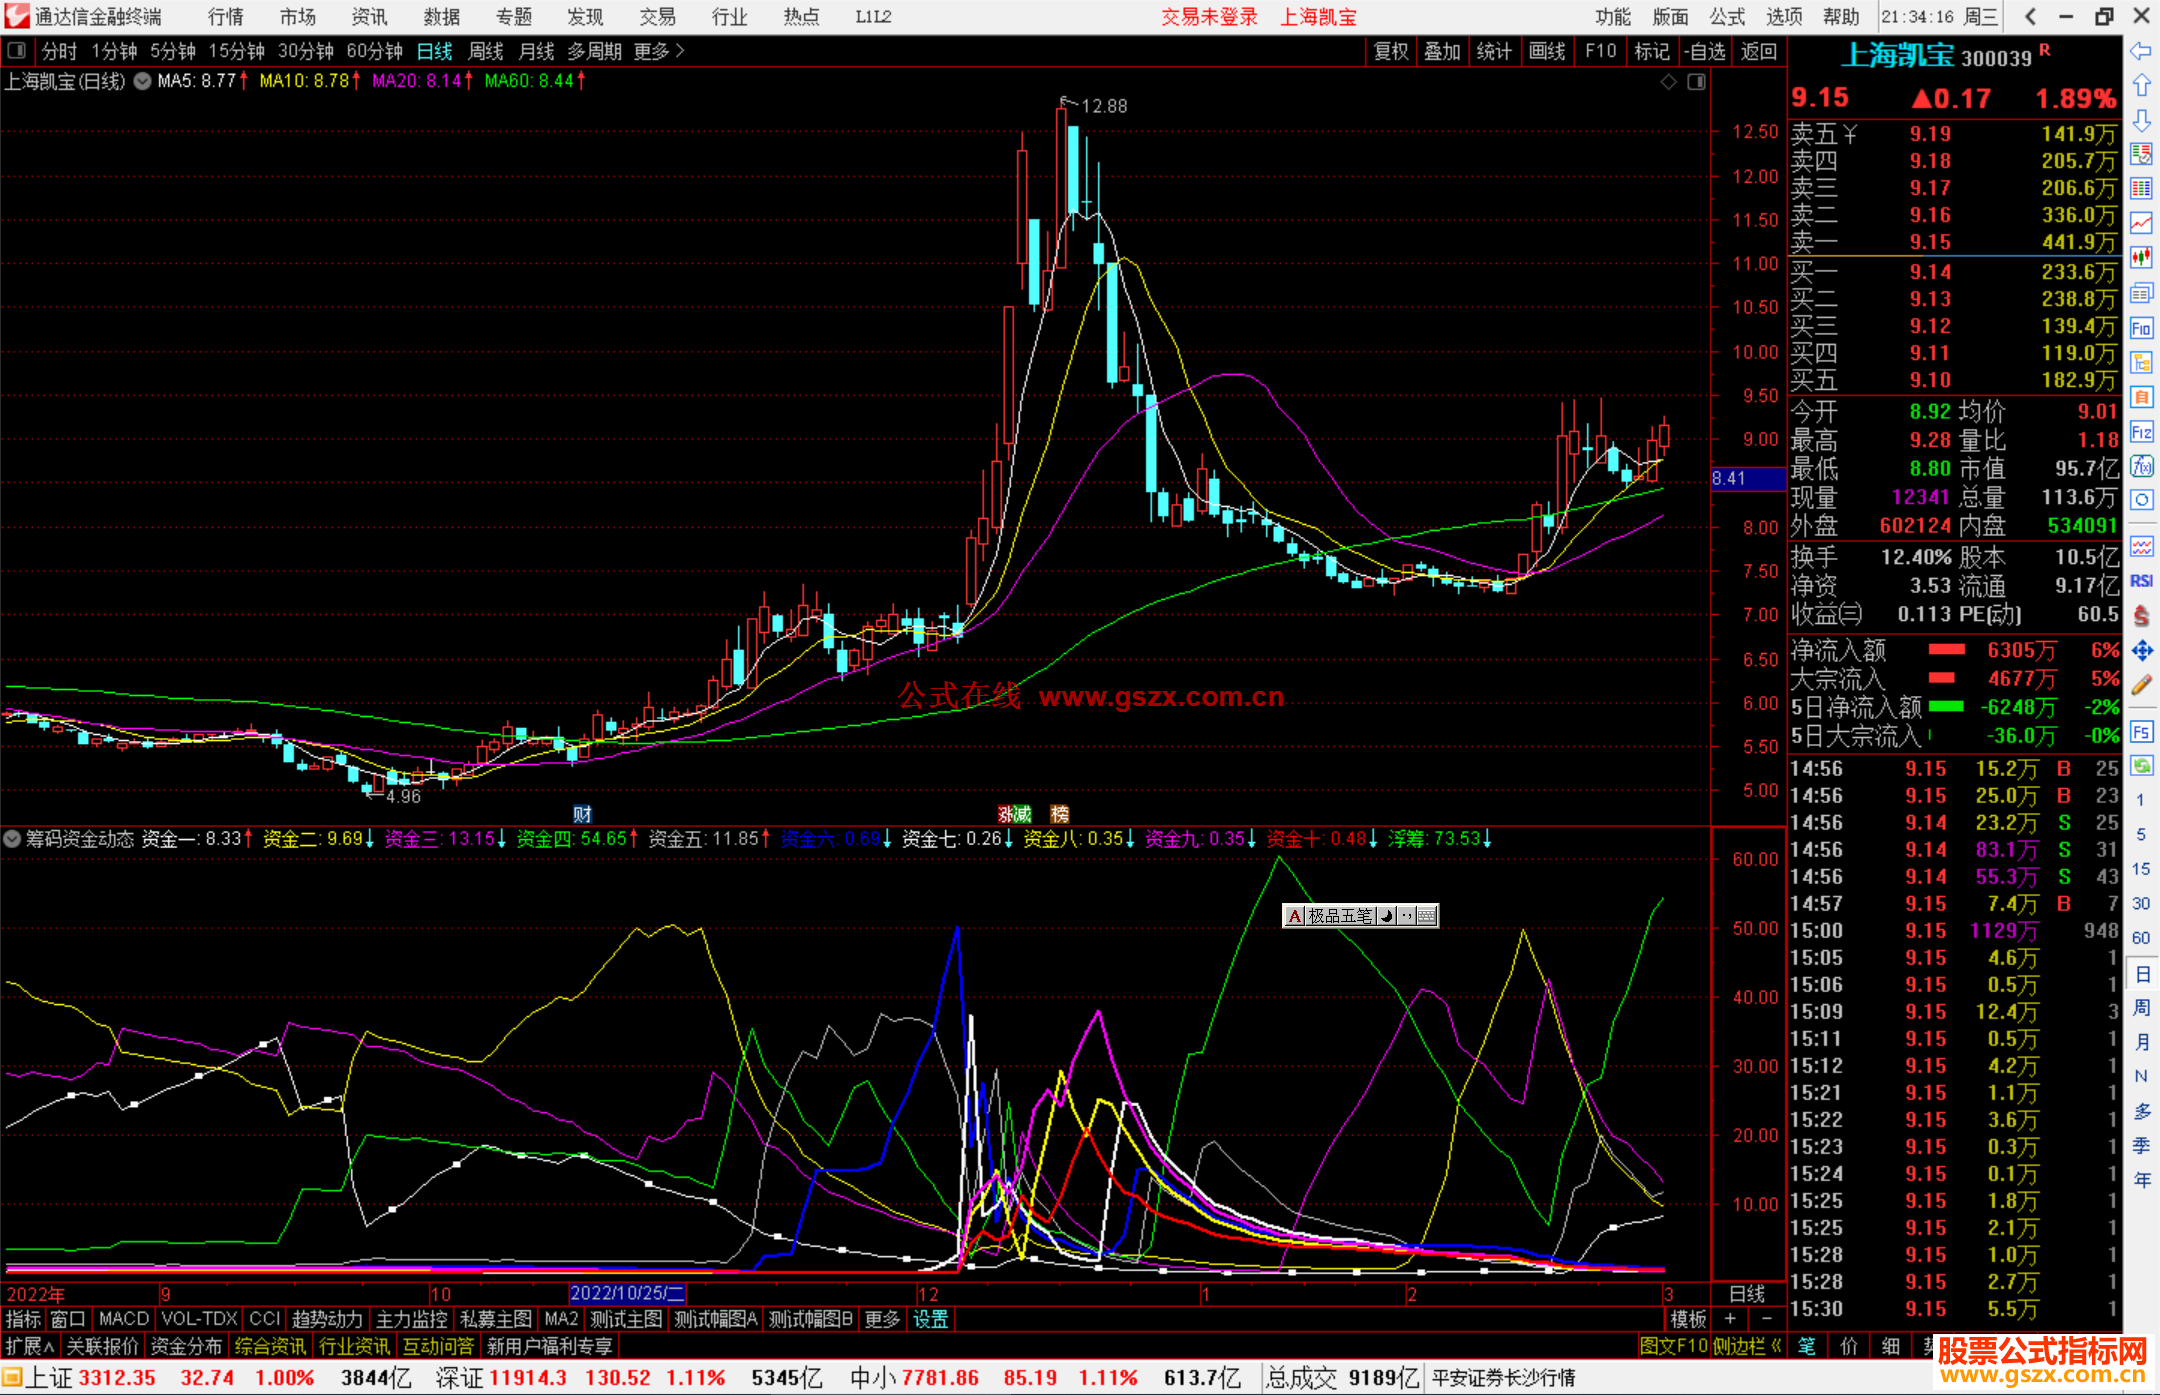Viewport: 2160px width, 1395px height.
Task: Click the 2022/10/25 date marker on timeline
Action: click(x=626, y=1293)
